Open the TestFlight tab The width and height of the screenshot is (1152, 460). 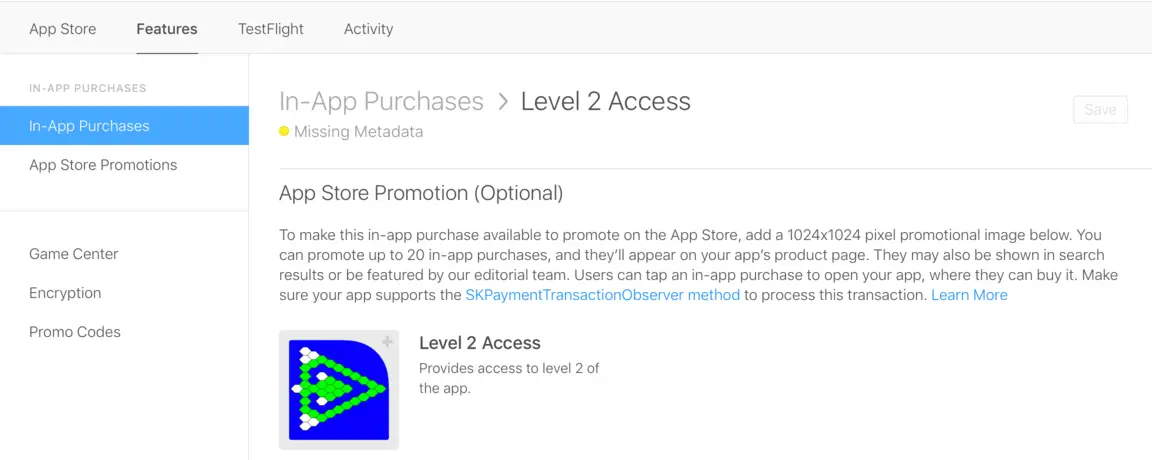271,29
